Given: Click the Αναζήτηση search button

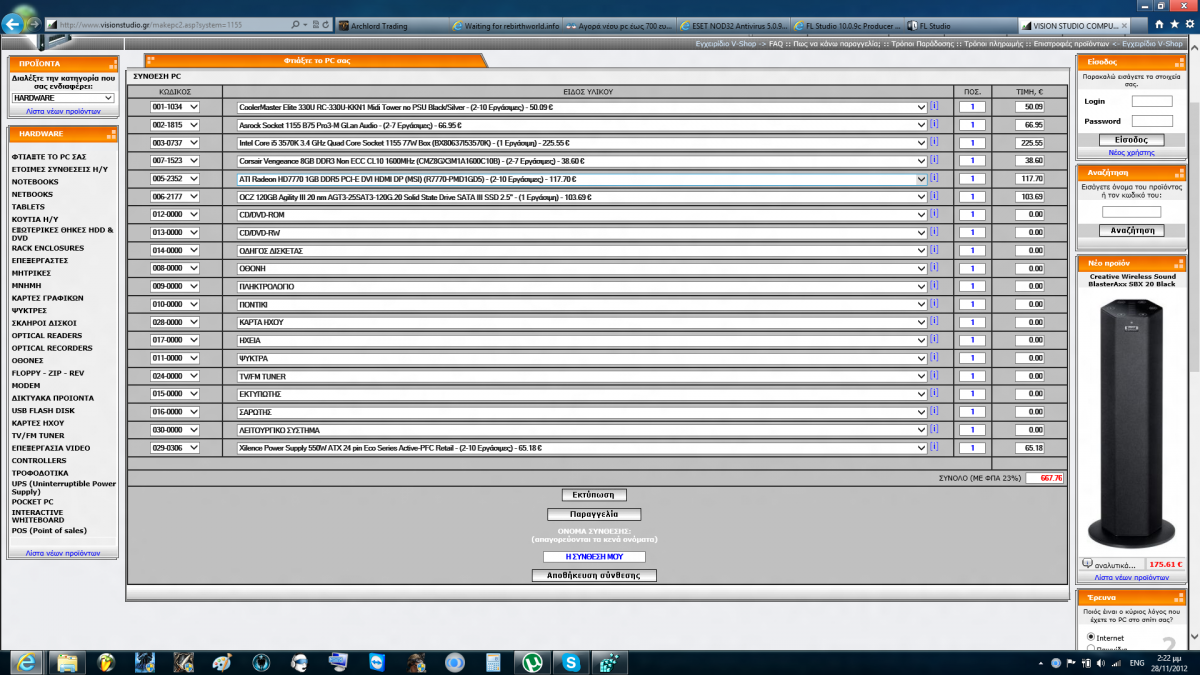Looking at the screenshot, I should coord(1131,230).
